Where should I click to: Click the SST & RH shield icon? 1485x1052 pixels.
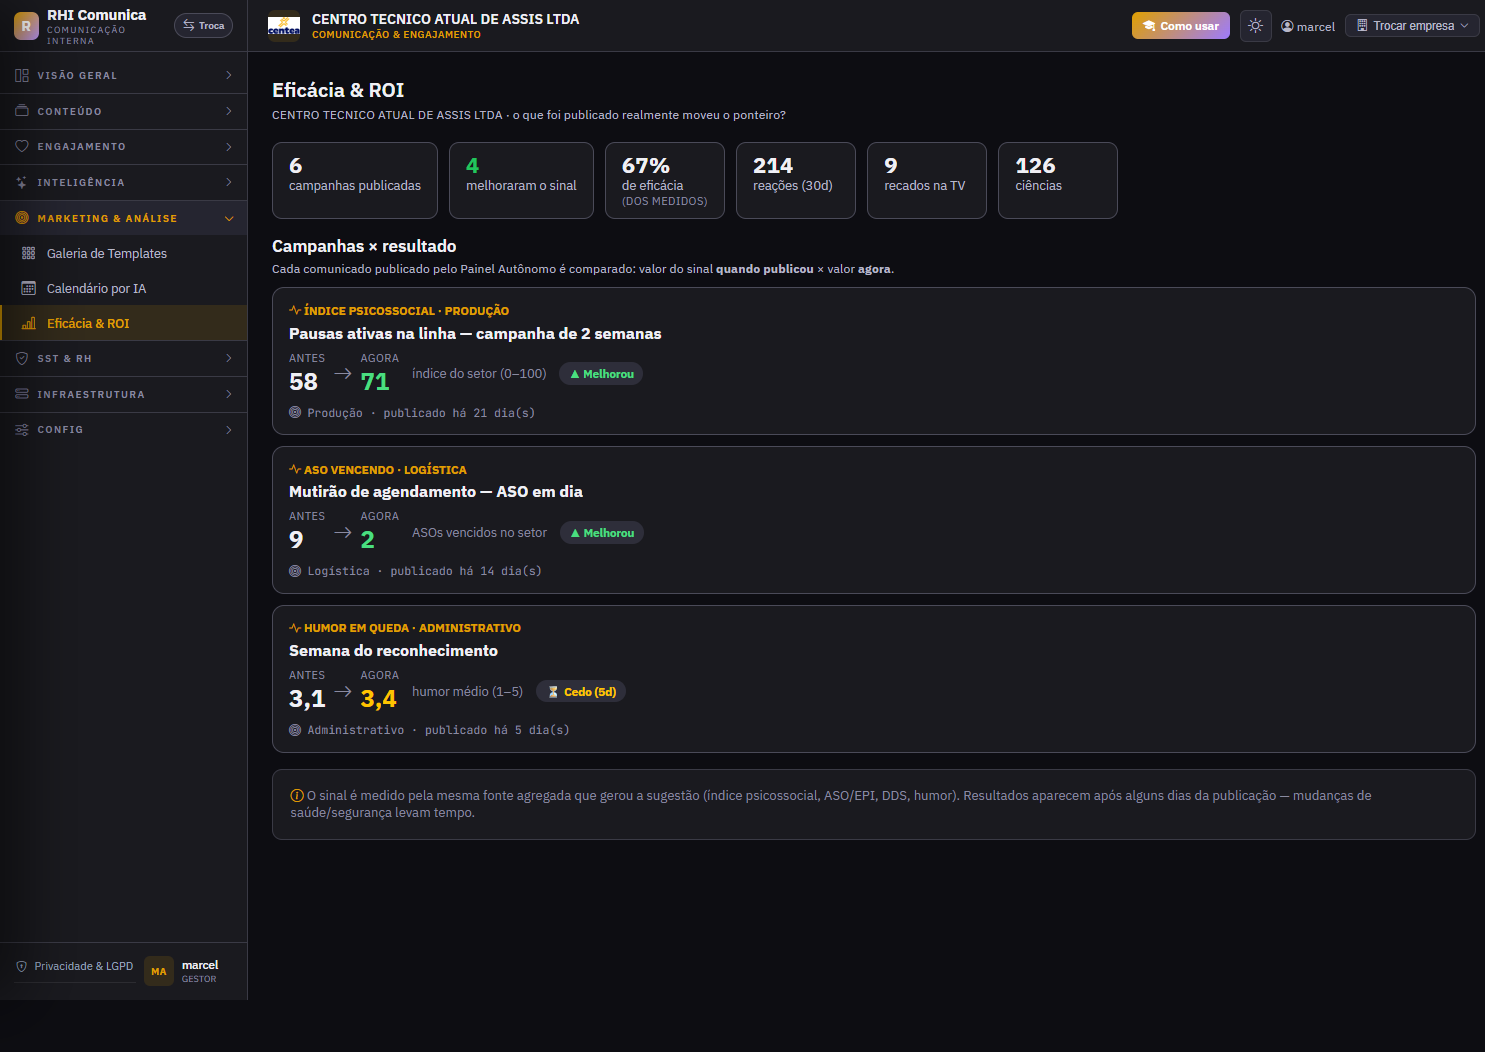tap(22, 358)
